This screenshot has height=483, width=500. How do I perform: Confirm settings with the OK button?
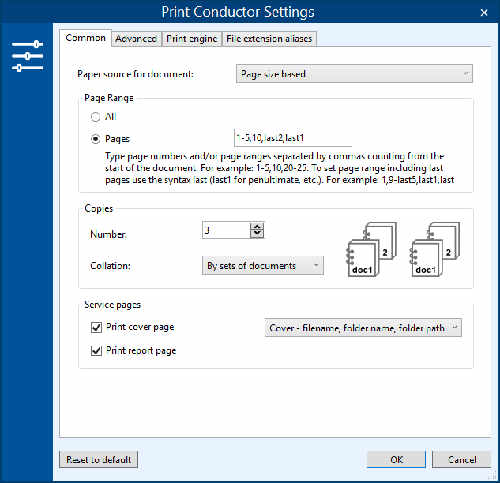coord(396,460)
